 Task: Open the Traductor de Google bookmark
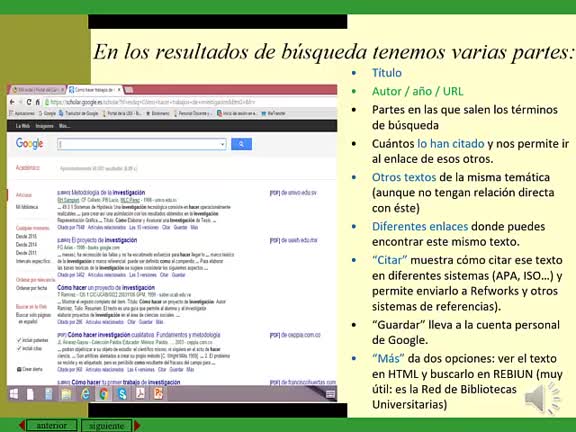tap(78, 114)
